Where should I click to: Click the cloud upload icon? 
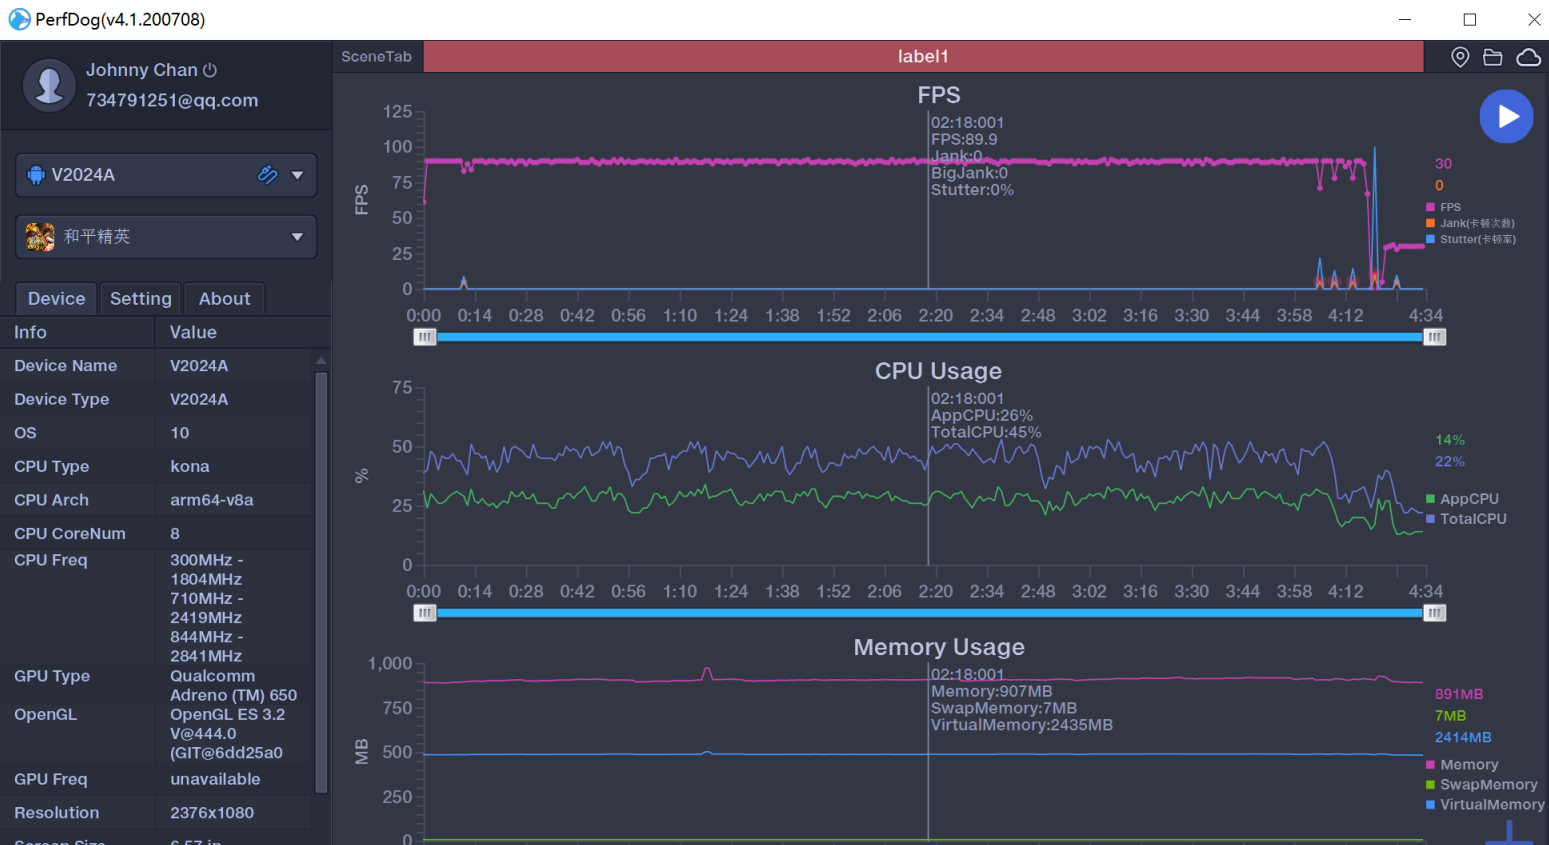pyautogui.click(x=1528, y=57)
